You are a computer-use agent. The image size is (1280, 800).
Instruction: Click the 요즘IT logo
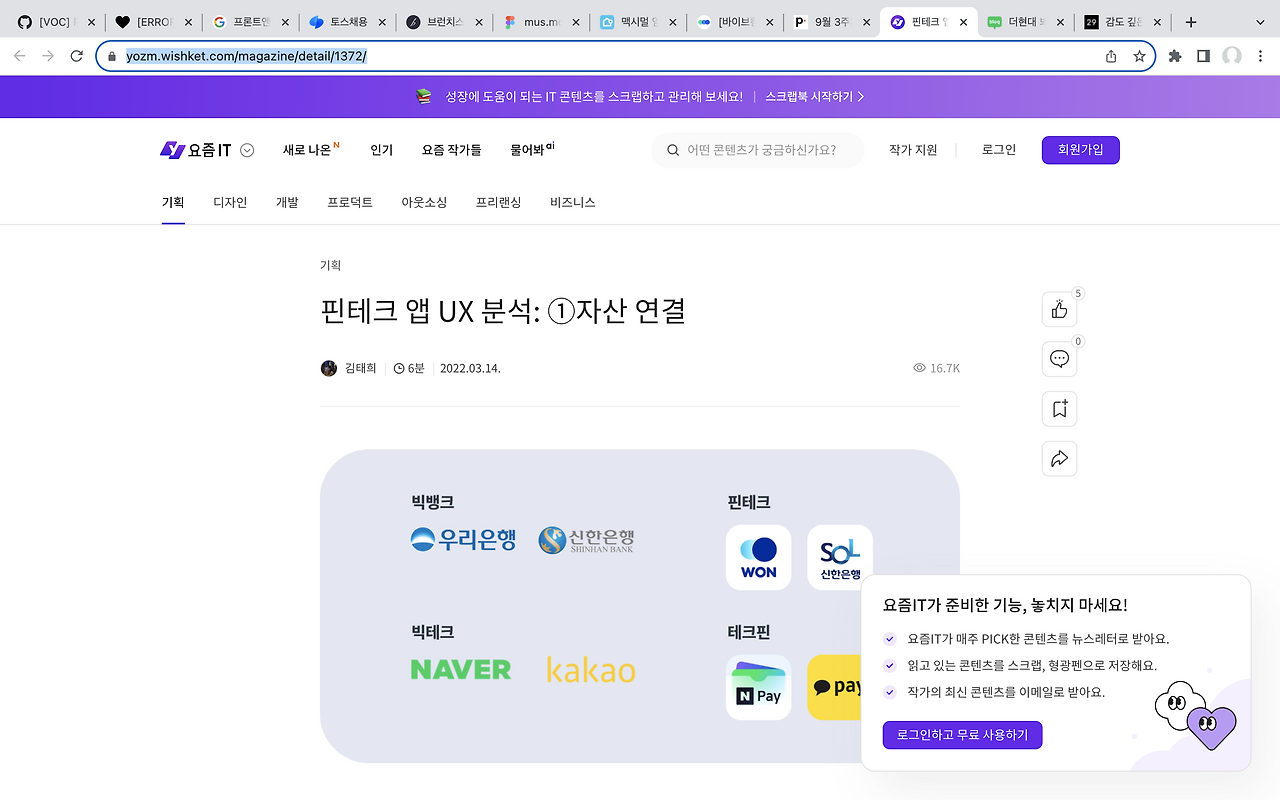196,150
